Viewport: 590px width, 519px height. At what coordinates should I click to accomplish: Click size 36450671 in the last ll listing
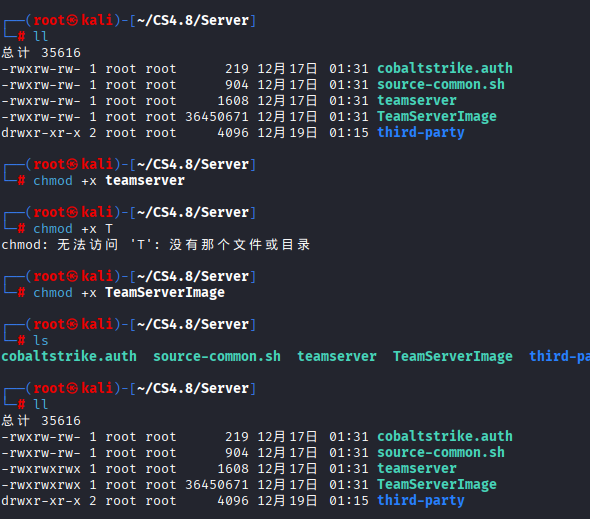pos(217,485)
